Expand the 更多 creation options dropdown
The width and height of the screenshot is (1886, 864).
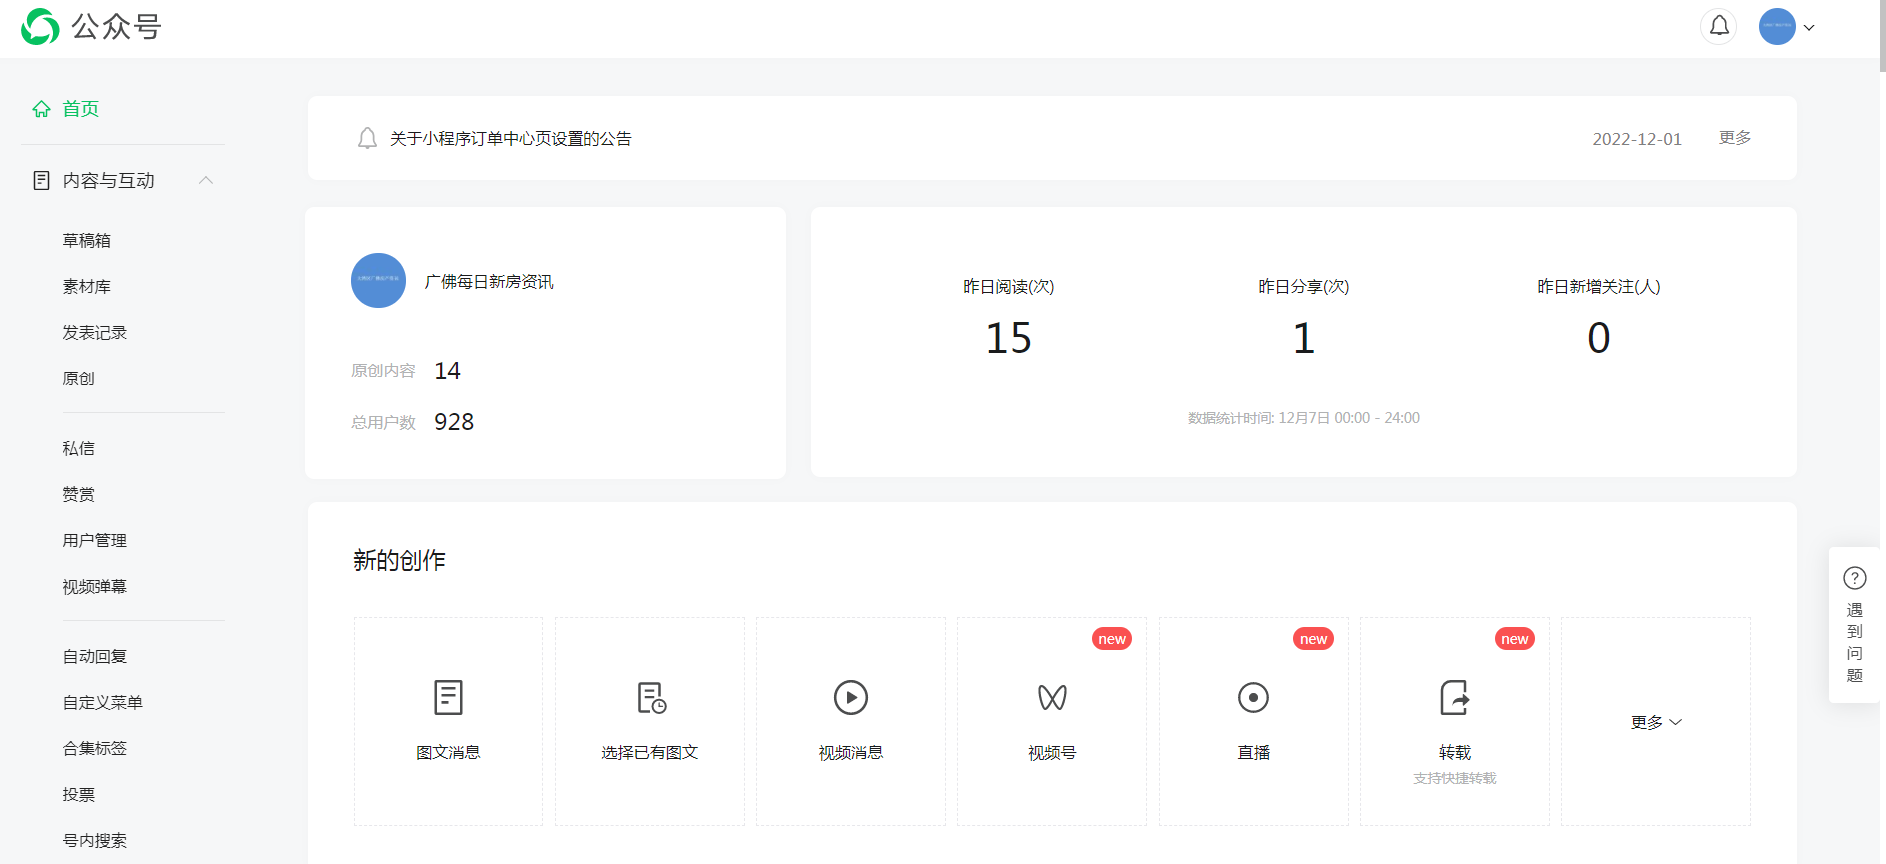(x=1656, y=722)
